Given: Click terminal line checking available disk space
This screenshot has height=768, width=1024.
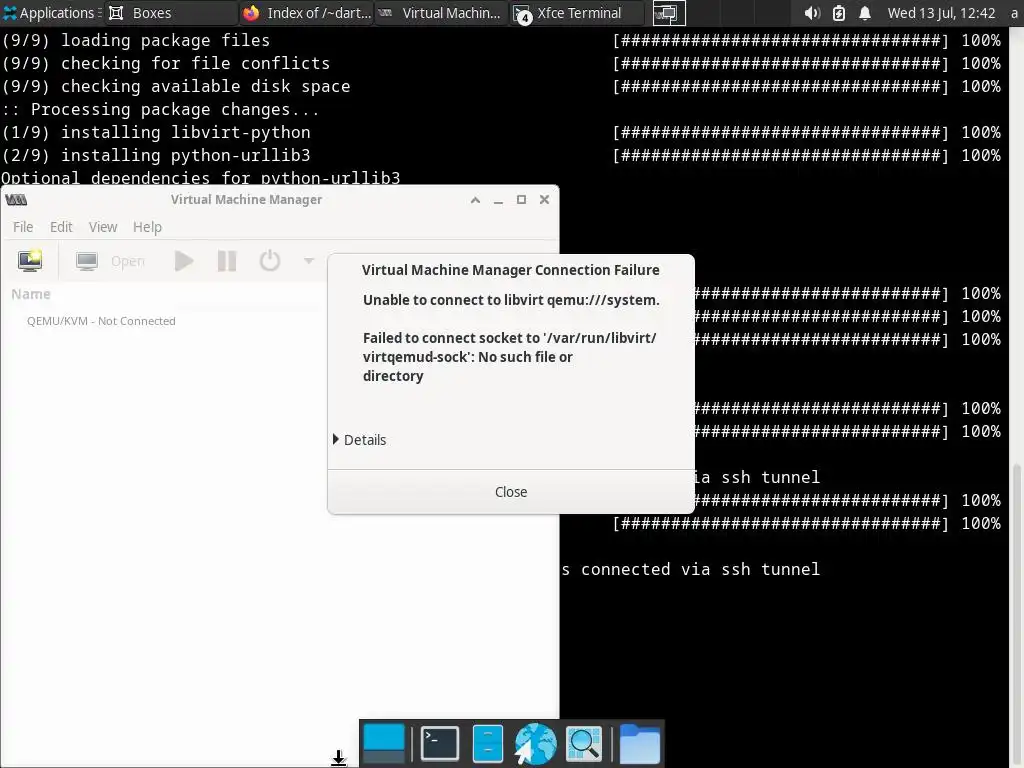Looking at the screenshot, I should pyautogui.click(x=176, y=86).
